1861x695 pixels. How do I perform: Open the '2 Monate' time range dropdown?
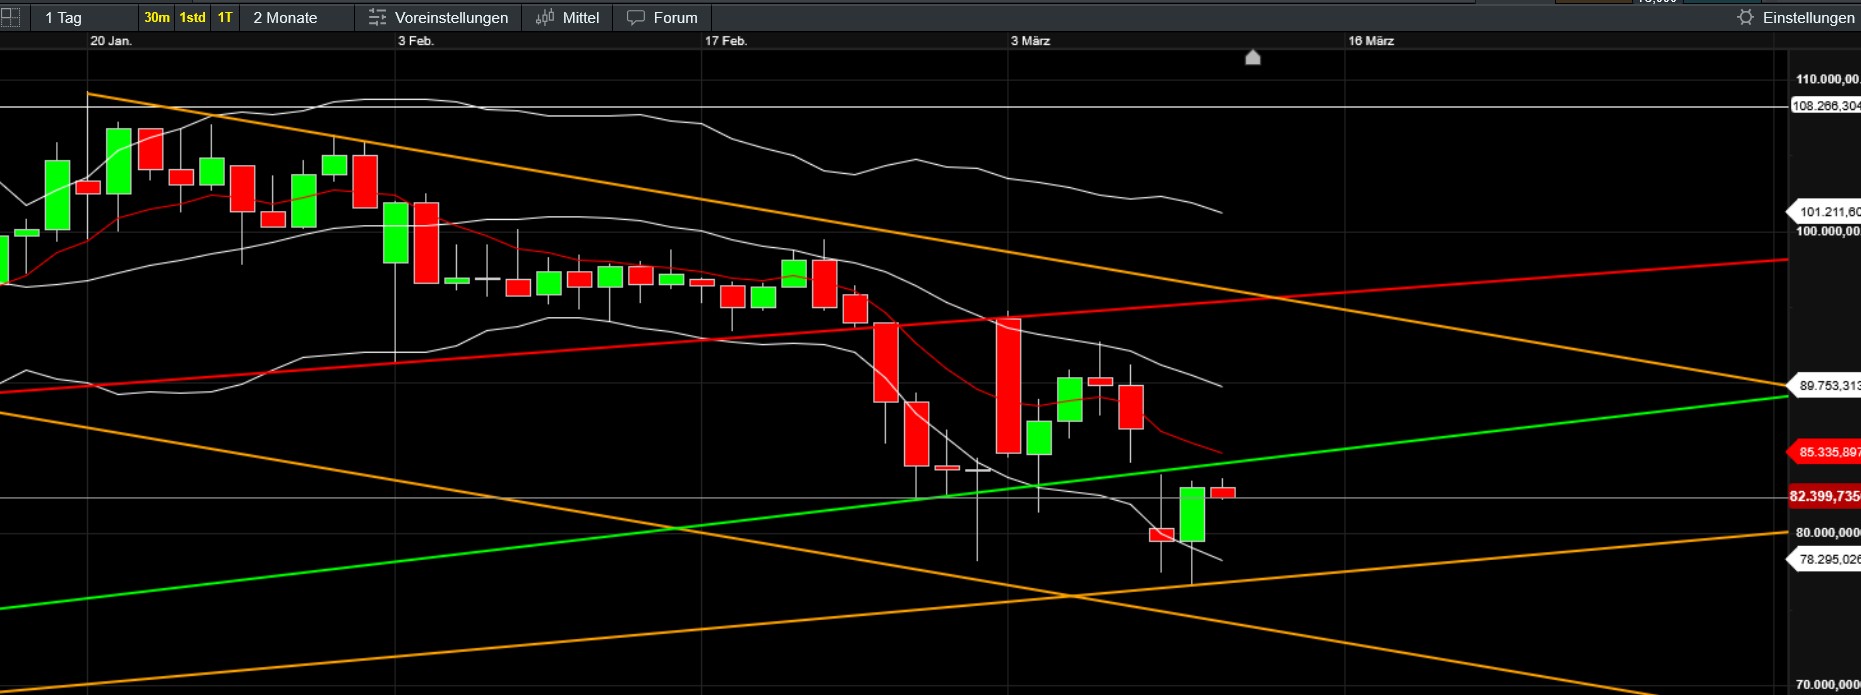(297, 17)
